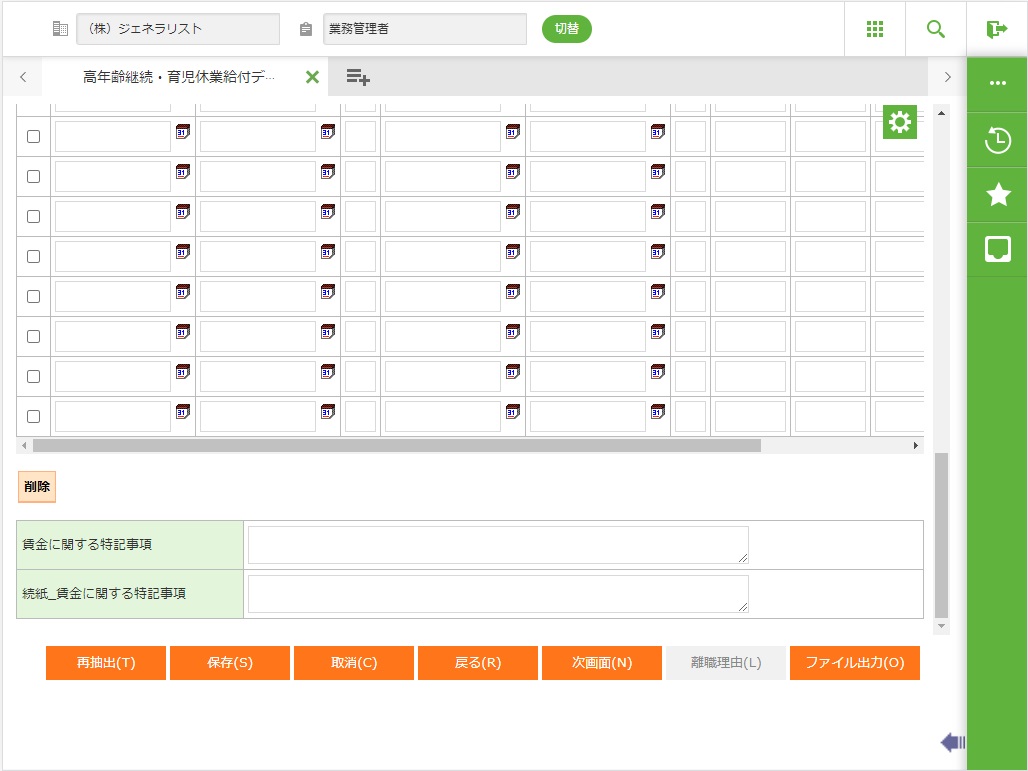Screen dimensions: 1028x771
Task: Click the 再抽出(T) button
Action: coord(106,663)
